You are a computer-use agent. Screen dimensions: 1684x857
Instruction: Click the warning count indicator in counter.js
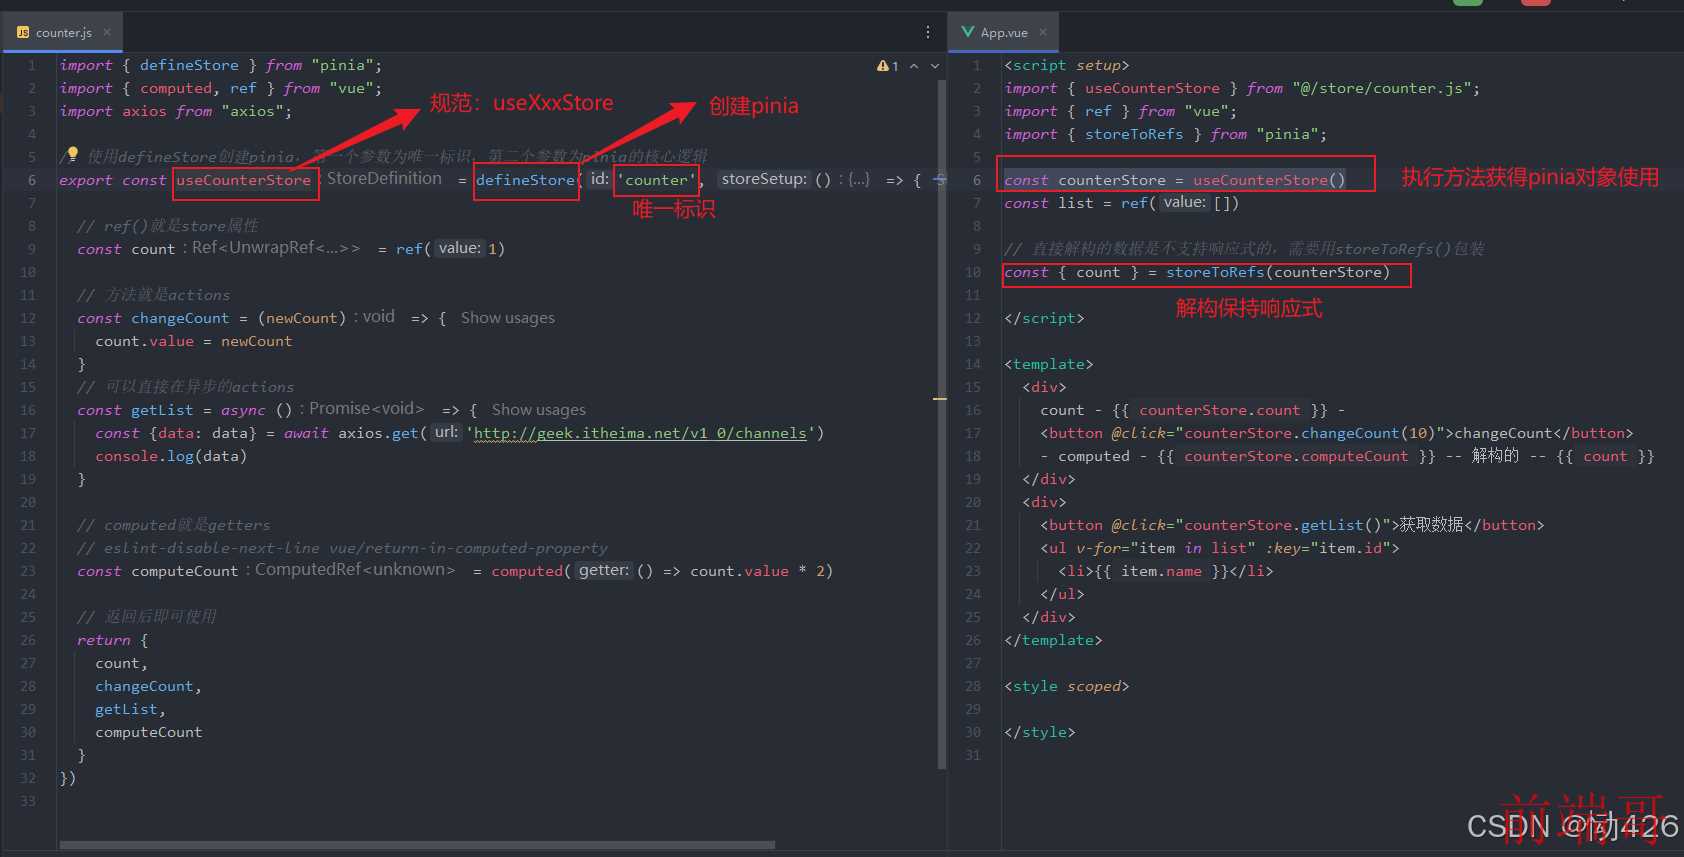coord(887,66)
